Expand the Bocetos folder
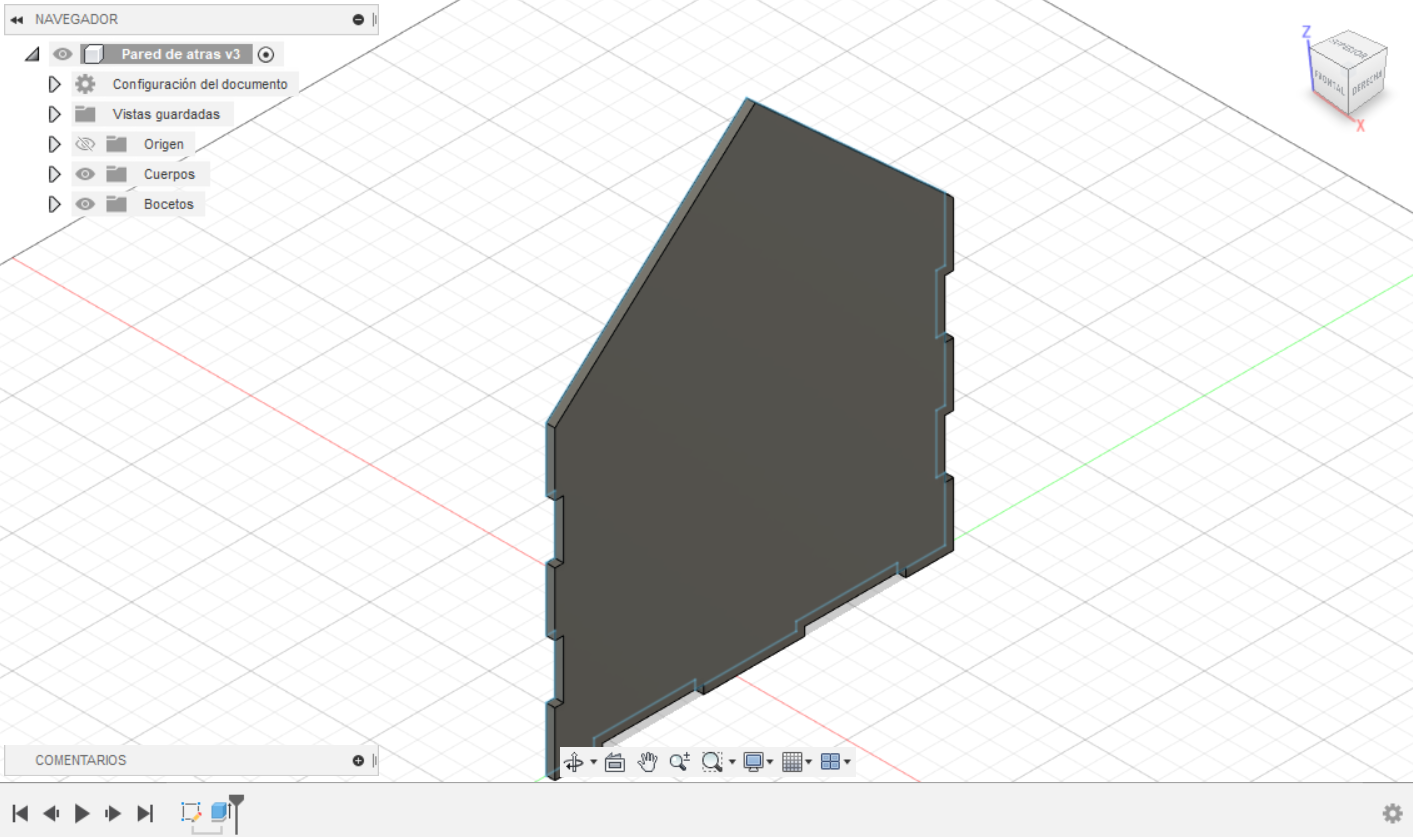The width and height of the screenshot is (1413, 837). [x=55, y=204]
